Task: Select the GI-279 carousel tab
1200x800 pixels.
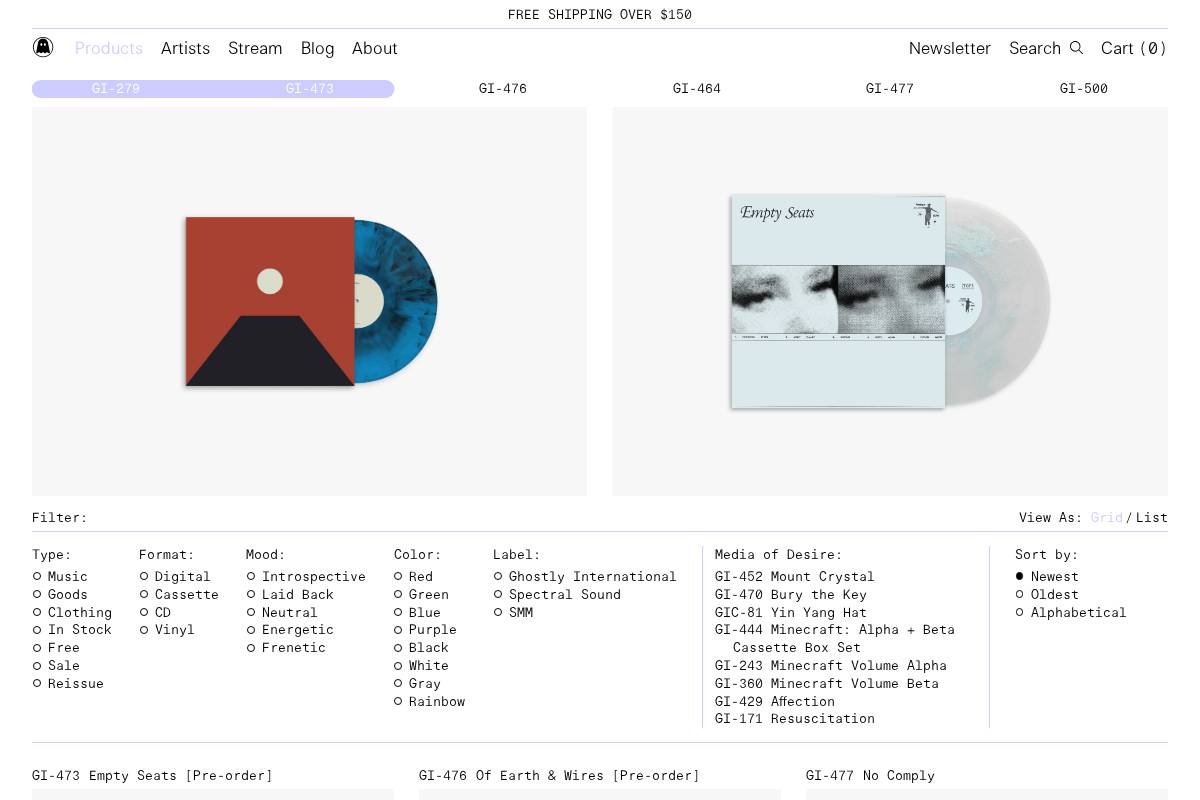Action: click(116, 89)
